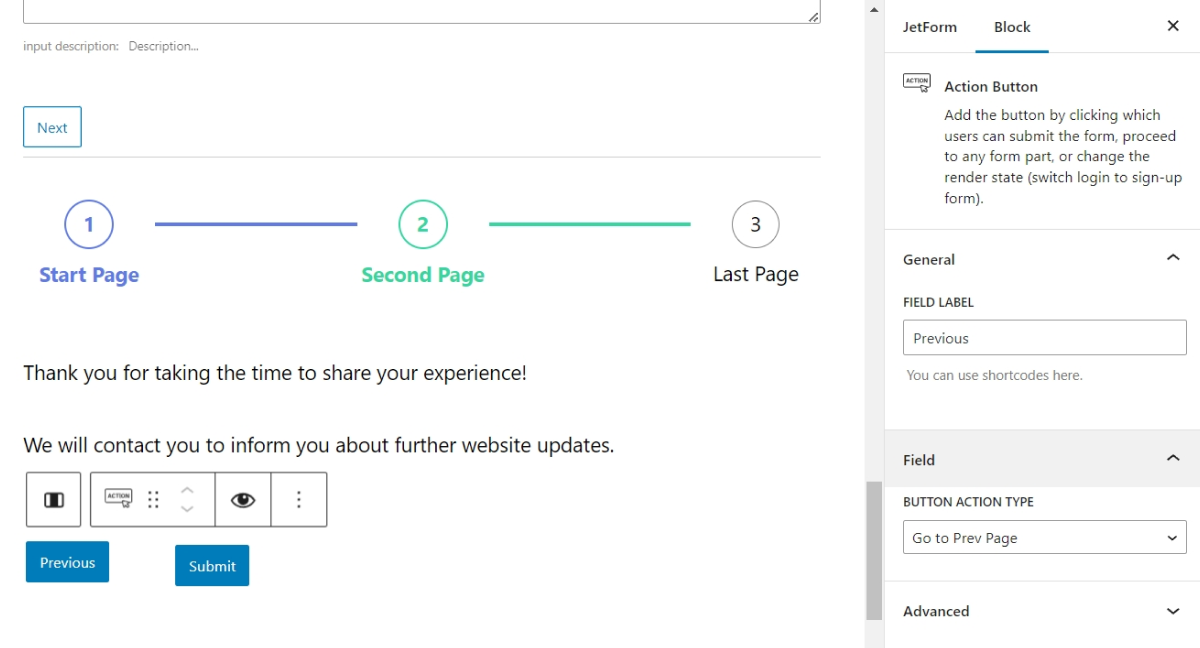The image size is (1200, 648).
Task: Collapse the Field settings section
Action: point(1173,460)
